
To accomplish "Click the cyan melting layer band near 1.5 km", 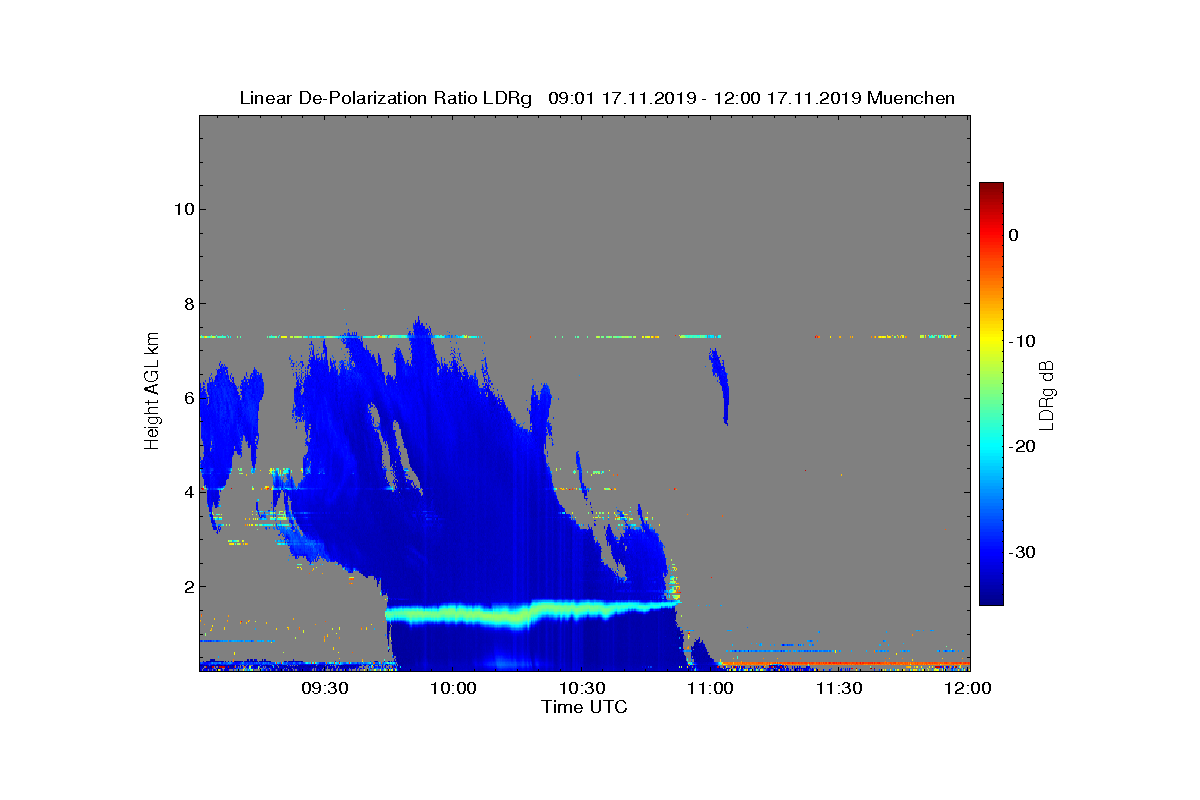I will coord(532,611).
